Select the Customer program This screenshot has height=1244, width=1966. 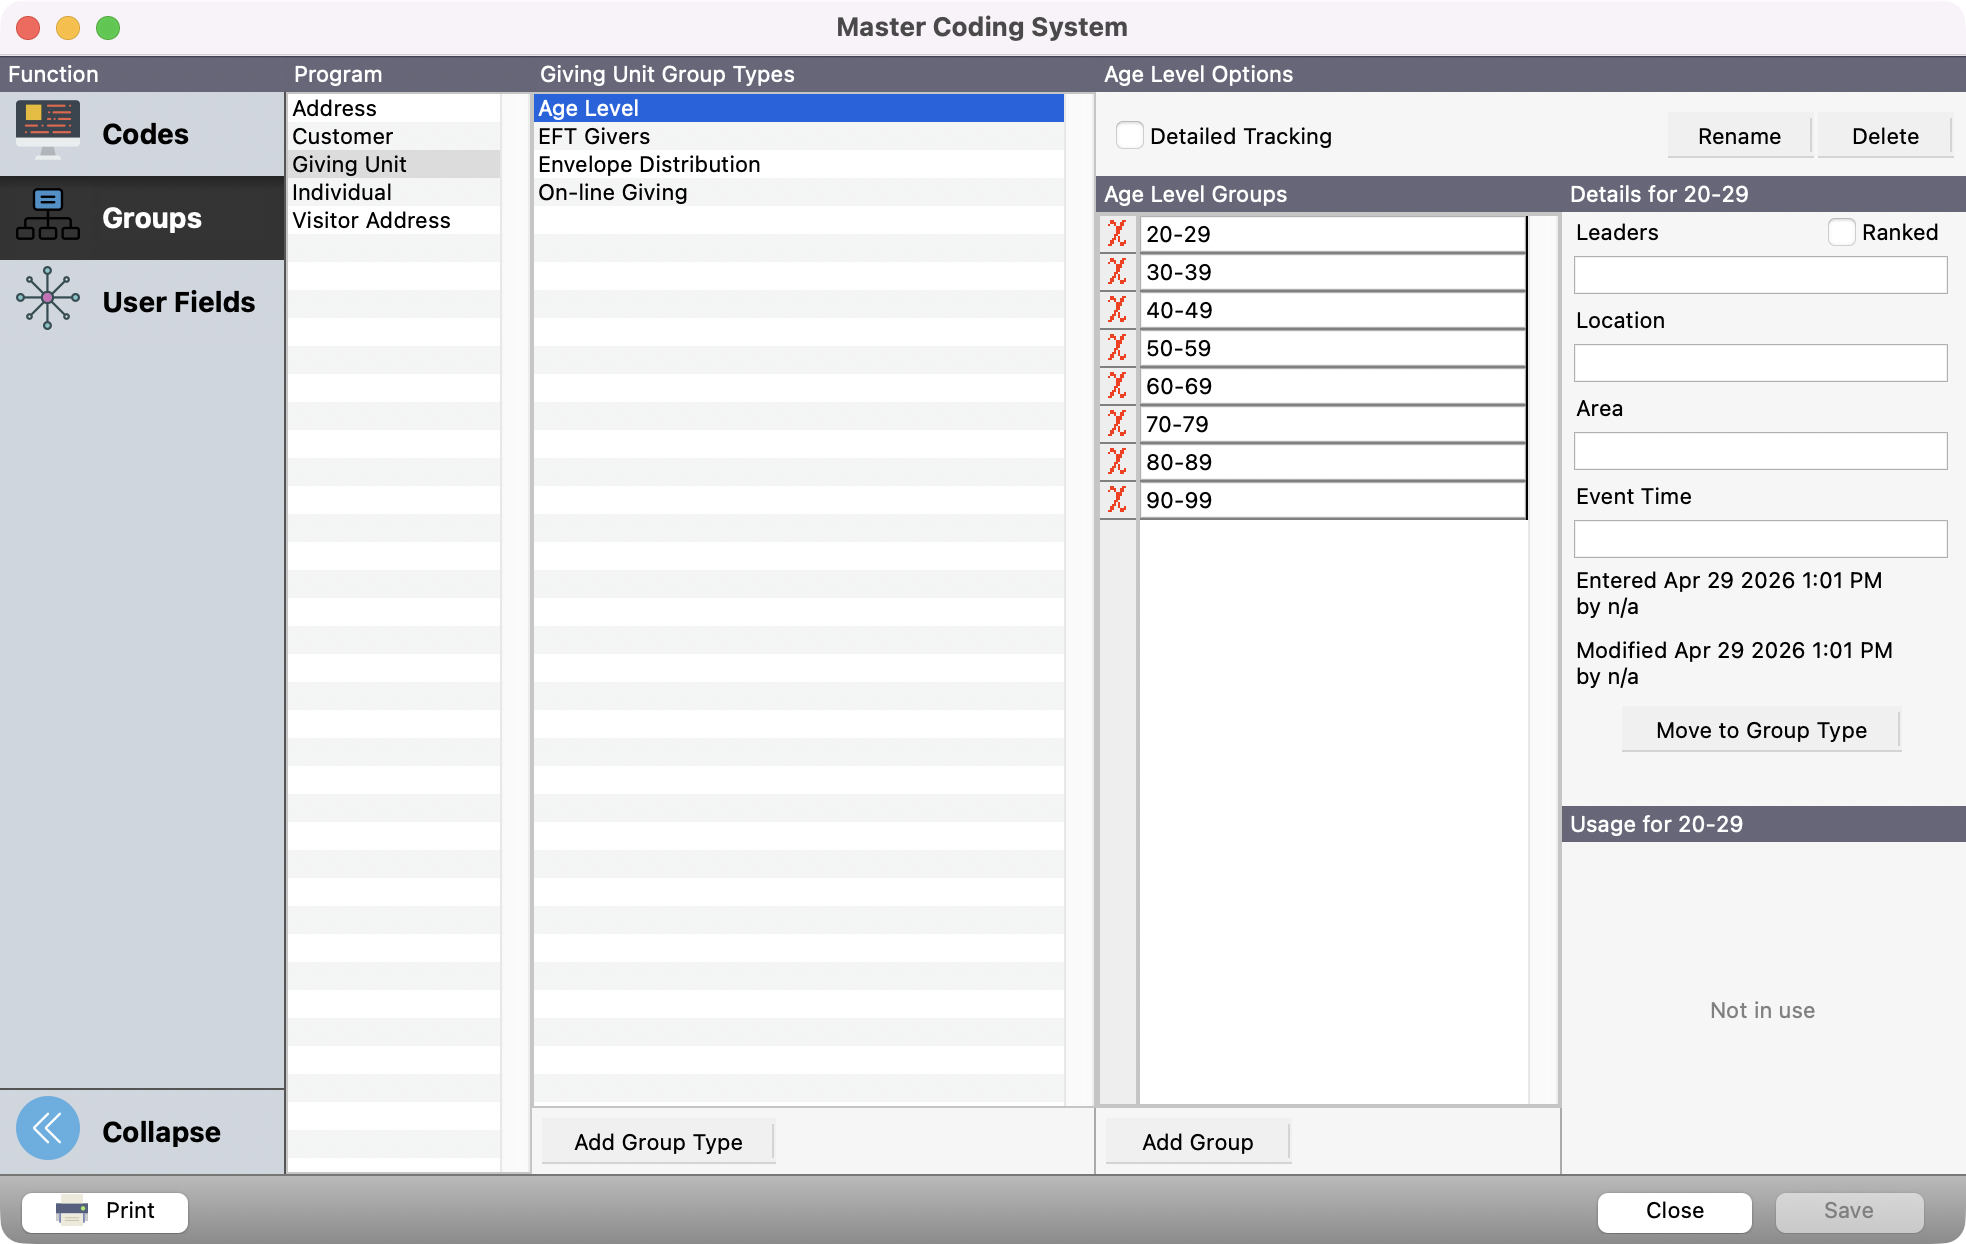[x=394, y=136]
